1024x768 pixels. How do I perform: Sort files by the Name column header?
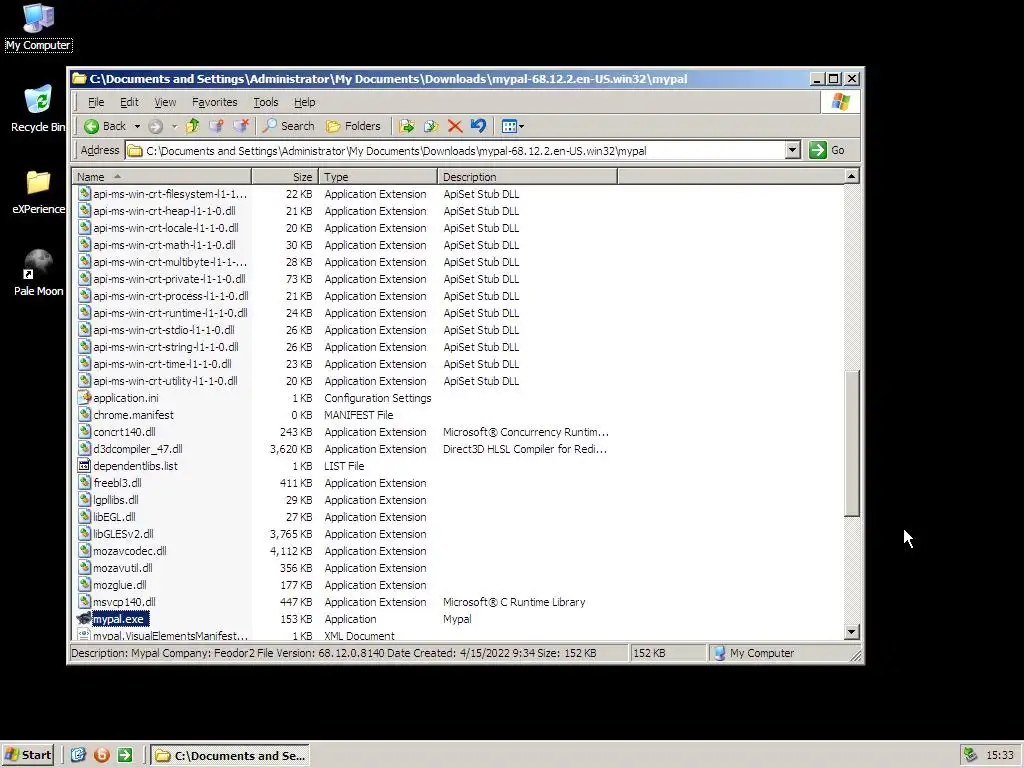coord(161,177)
